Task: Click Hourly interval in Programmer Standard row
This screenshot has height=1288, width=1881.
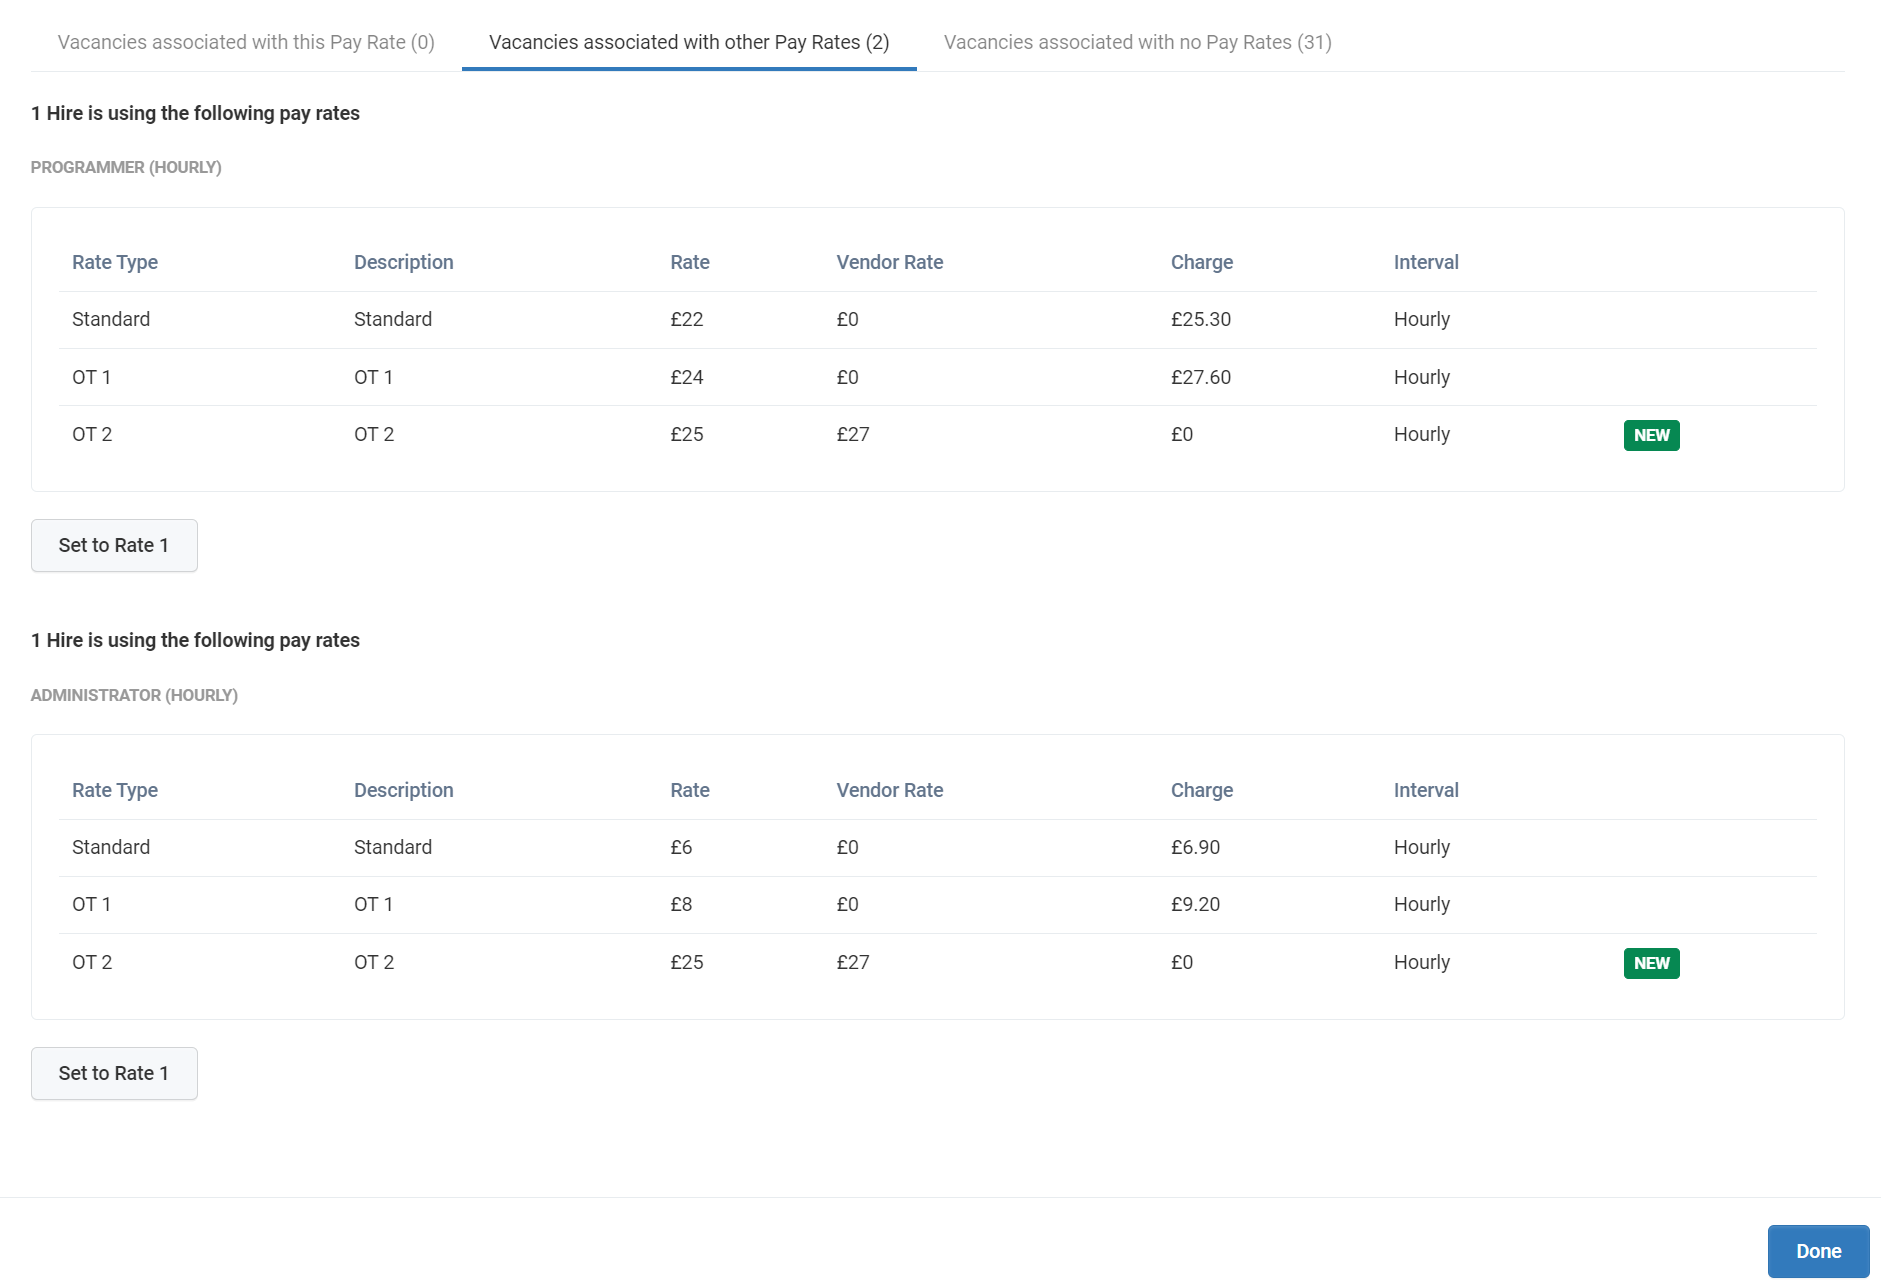Action: click(x=1421, y=319)
